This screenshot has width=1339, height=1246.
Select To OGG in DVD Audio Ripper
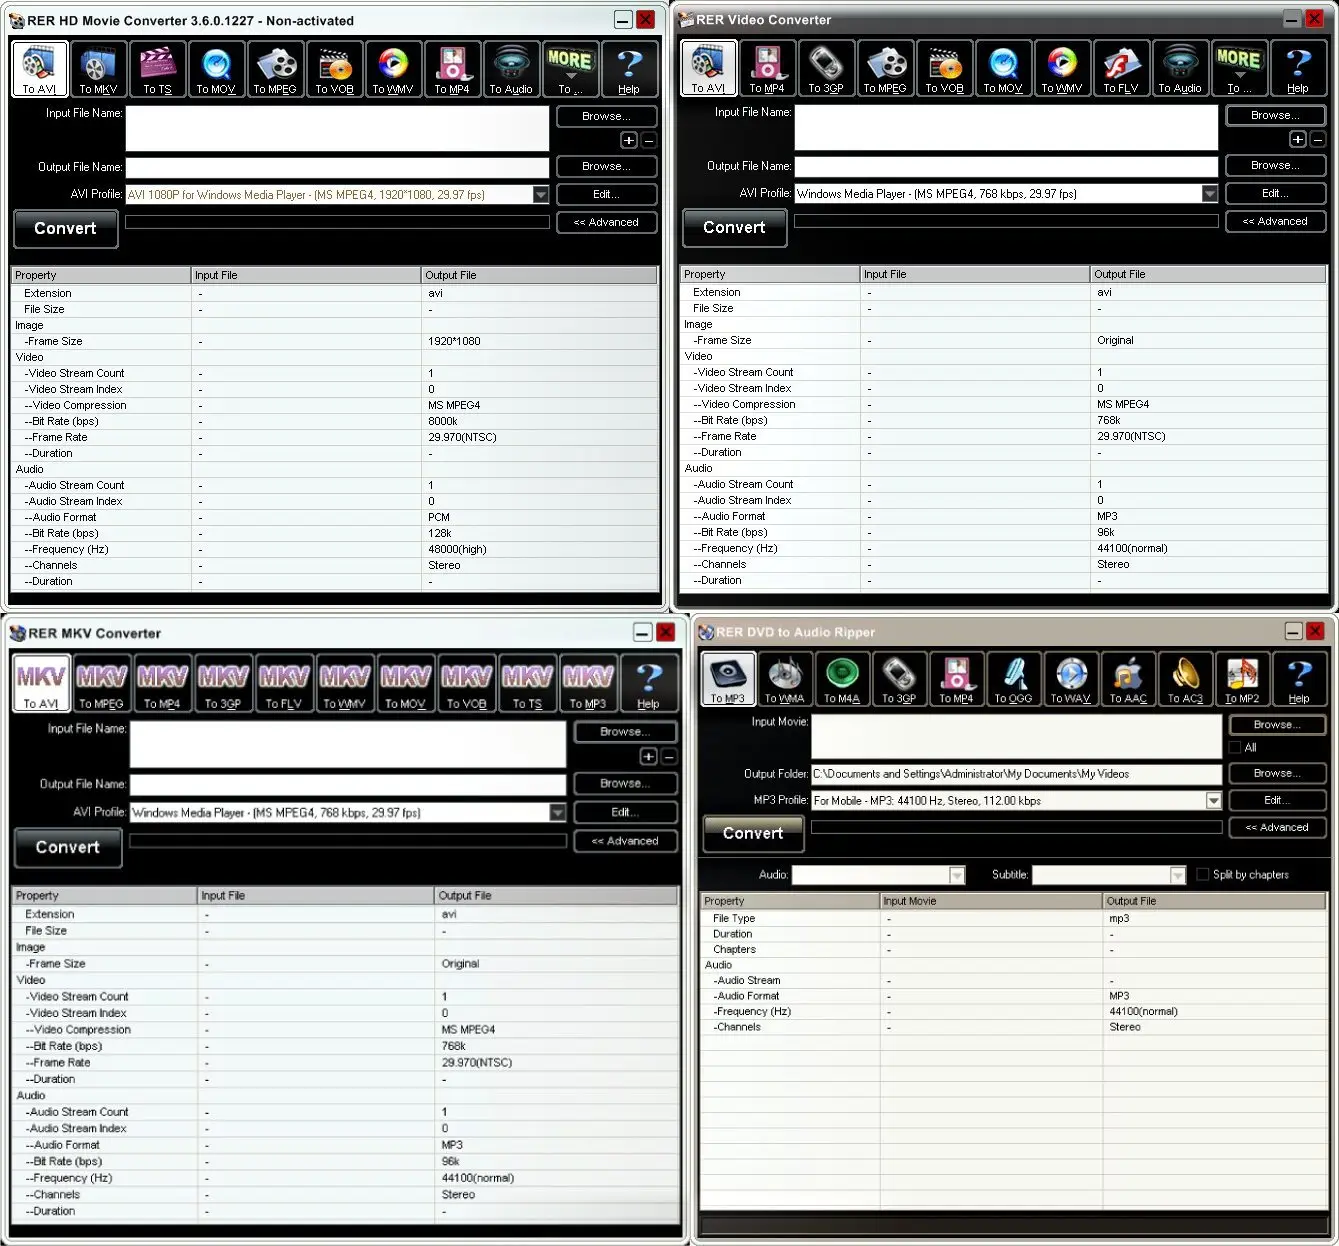coord(1013,679)
